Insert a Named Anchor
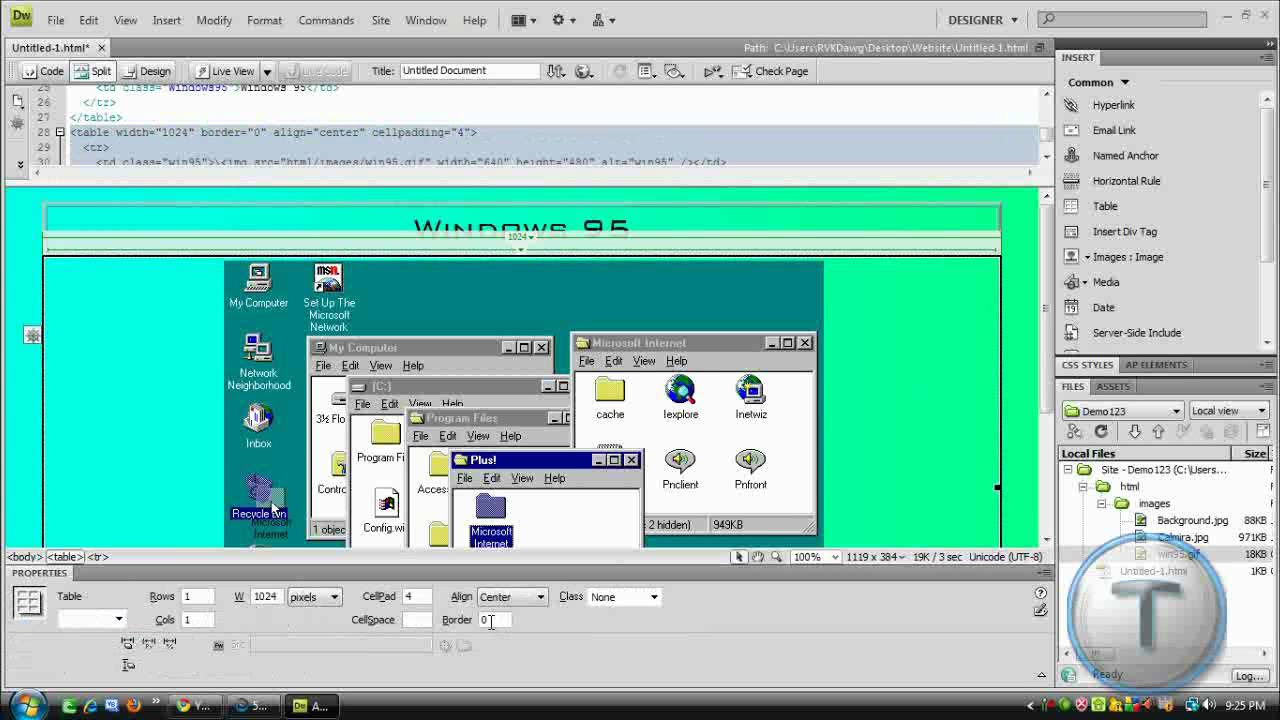 click(1125, 156)
